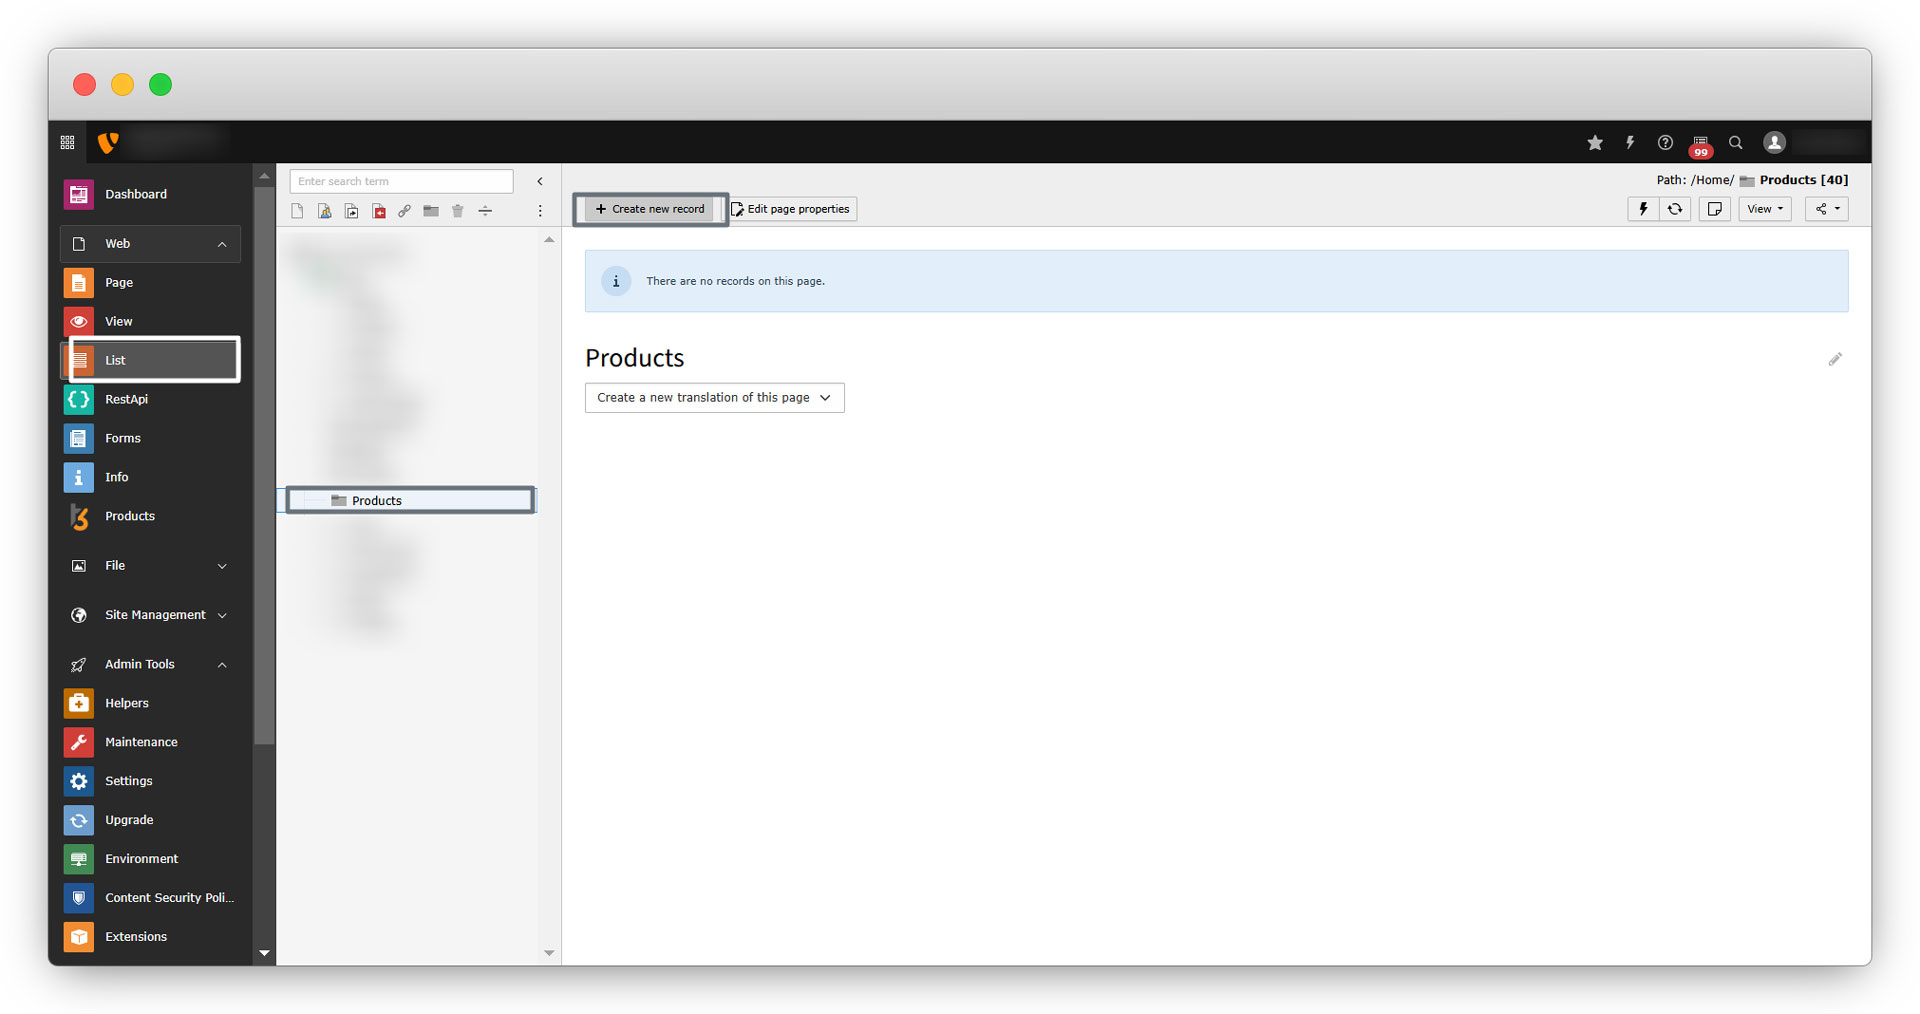Edit the Products title with pencil icon
Image resolution: width=1920 pixels, height=1014 pixels.
[x=1834, y=359]
